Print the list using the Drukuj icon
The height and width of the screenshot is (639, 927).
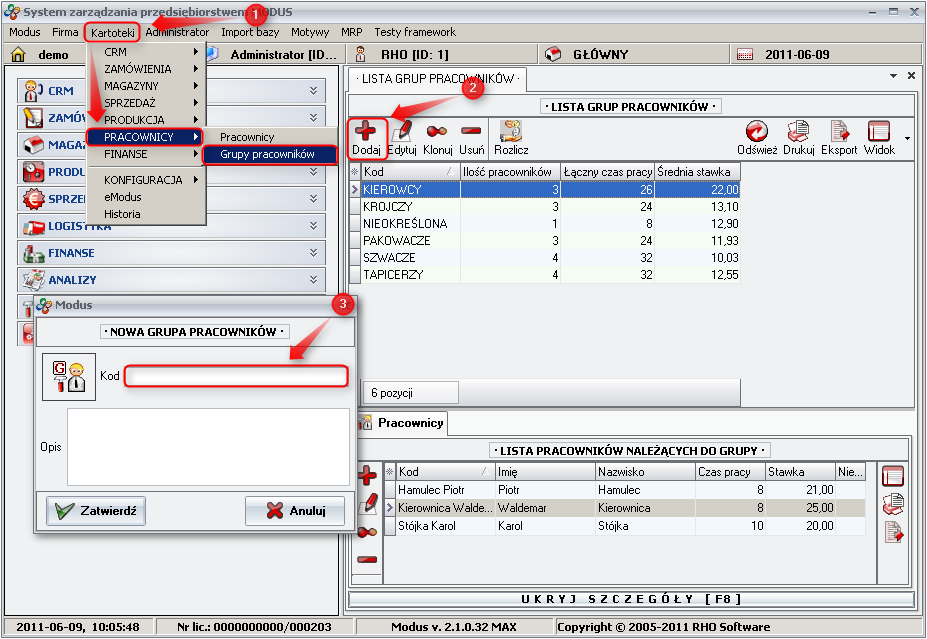click(x=798, y=138)
